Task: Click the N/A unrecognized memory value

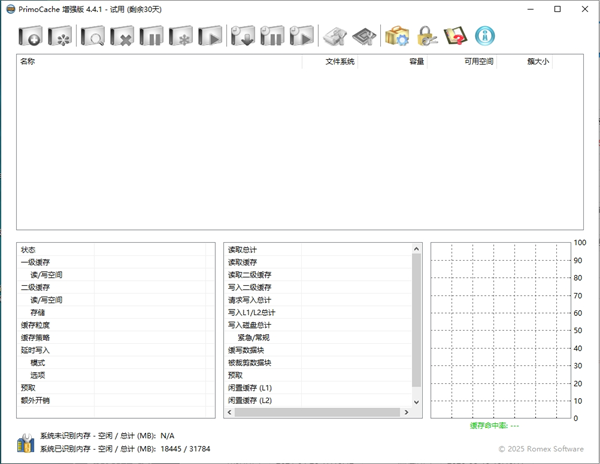Action: tap(167, 436)
